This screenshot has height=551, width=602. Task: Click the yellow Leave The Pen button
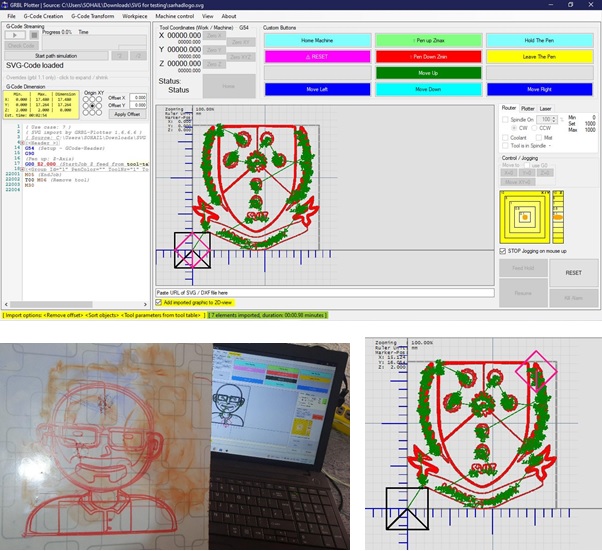[x=539, y=56]
